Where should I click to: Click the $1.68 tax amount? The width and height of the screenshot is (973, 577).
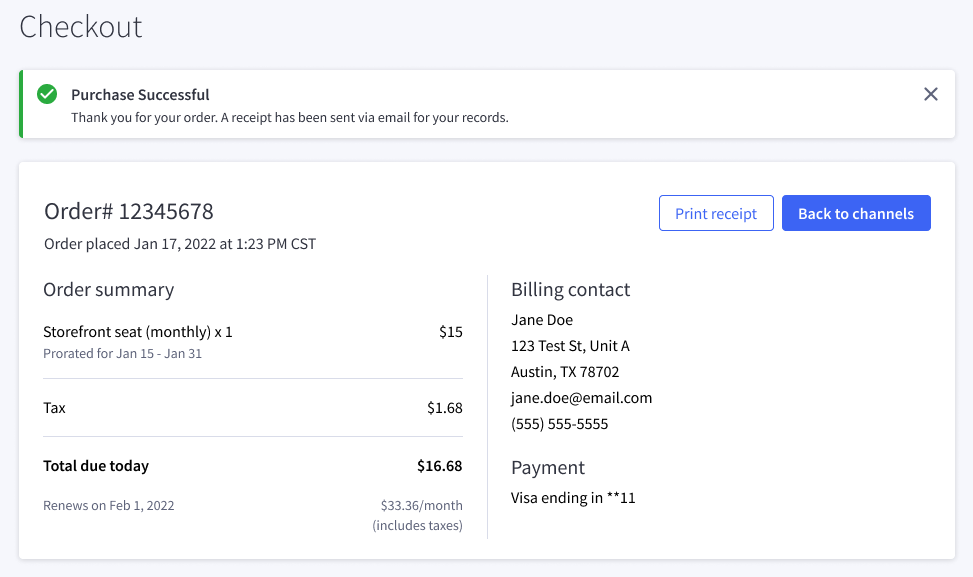point(444,407)
